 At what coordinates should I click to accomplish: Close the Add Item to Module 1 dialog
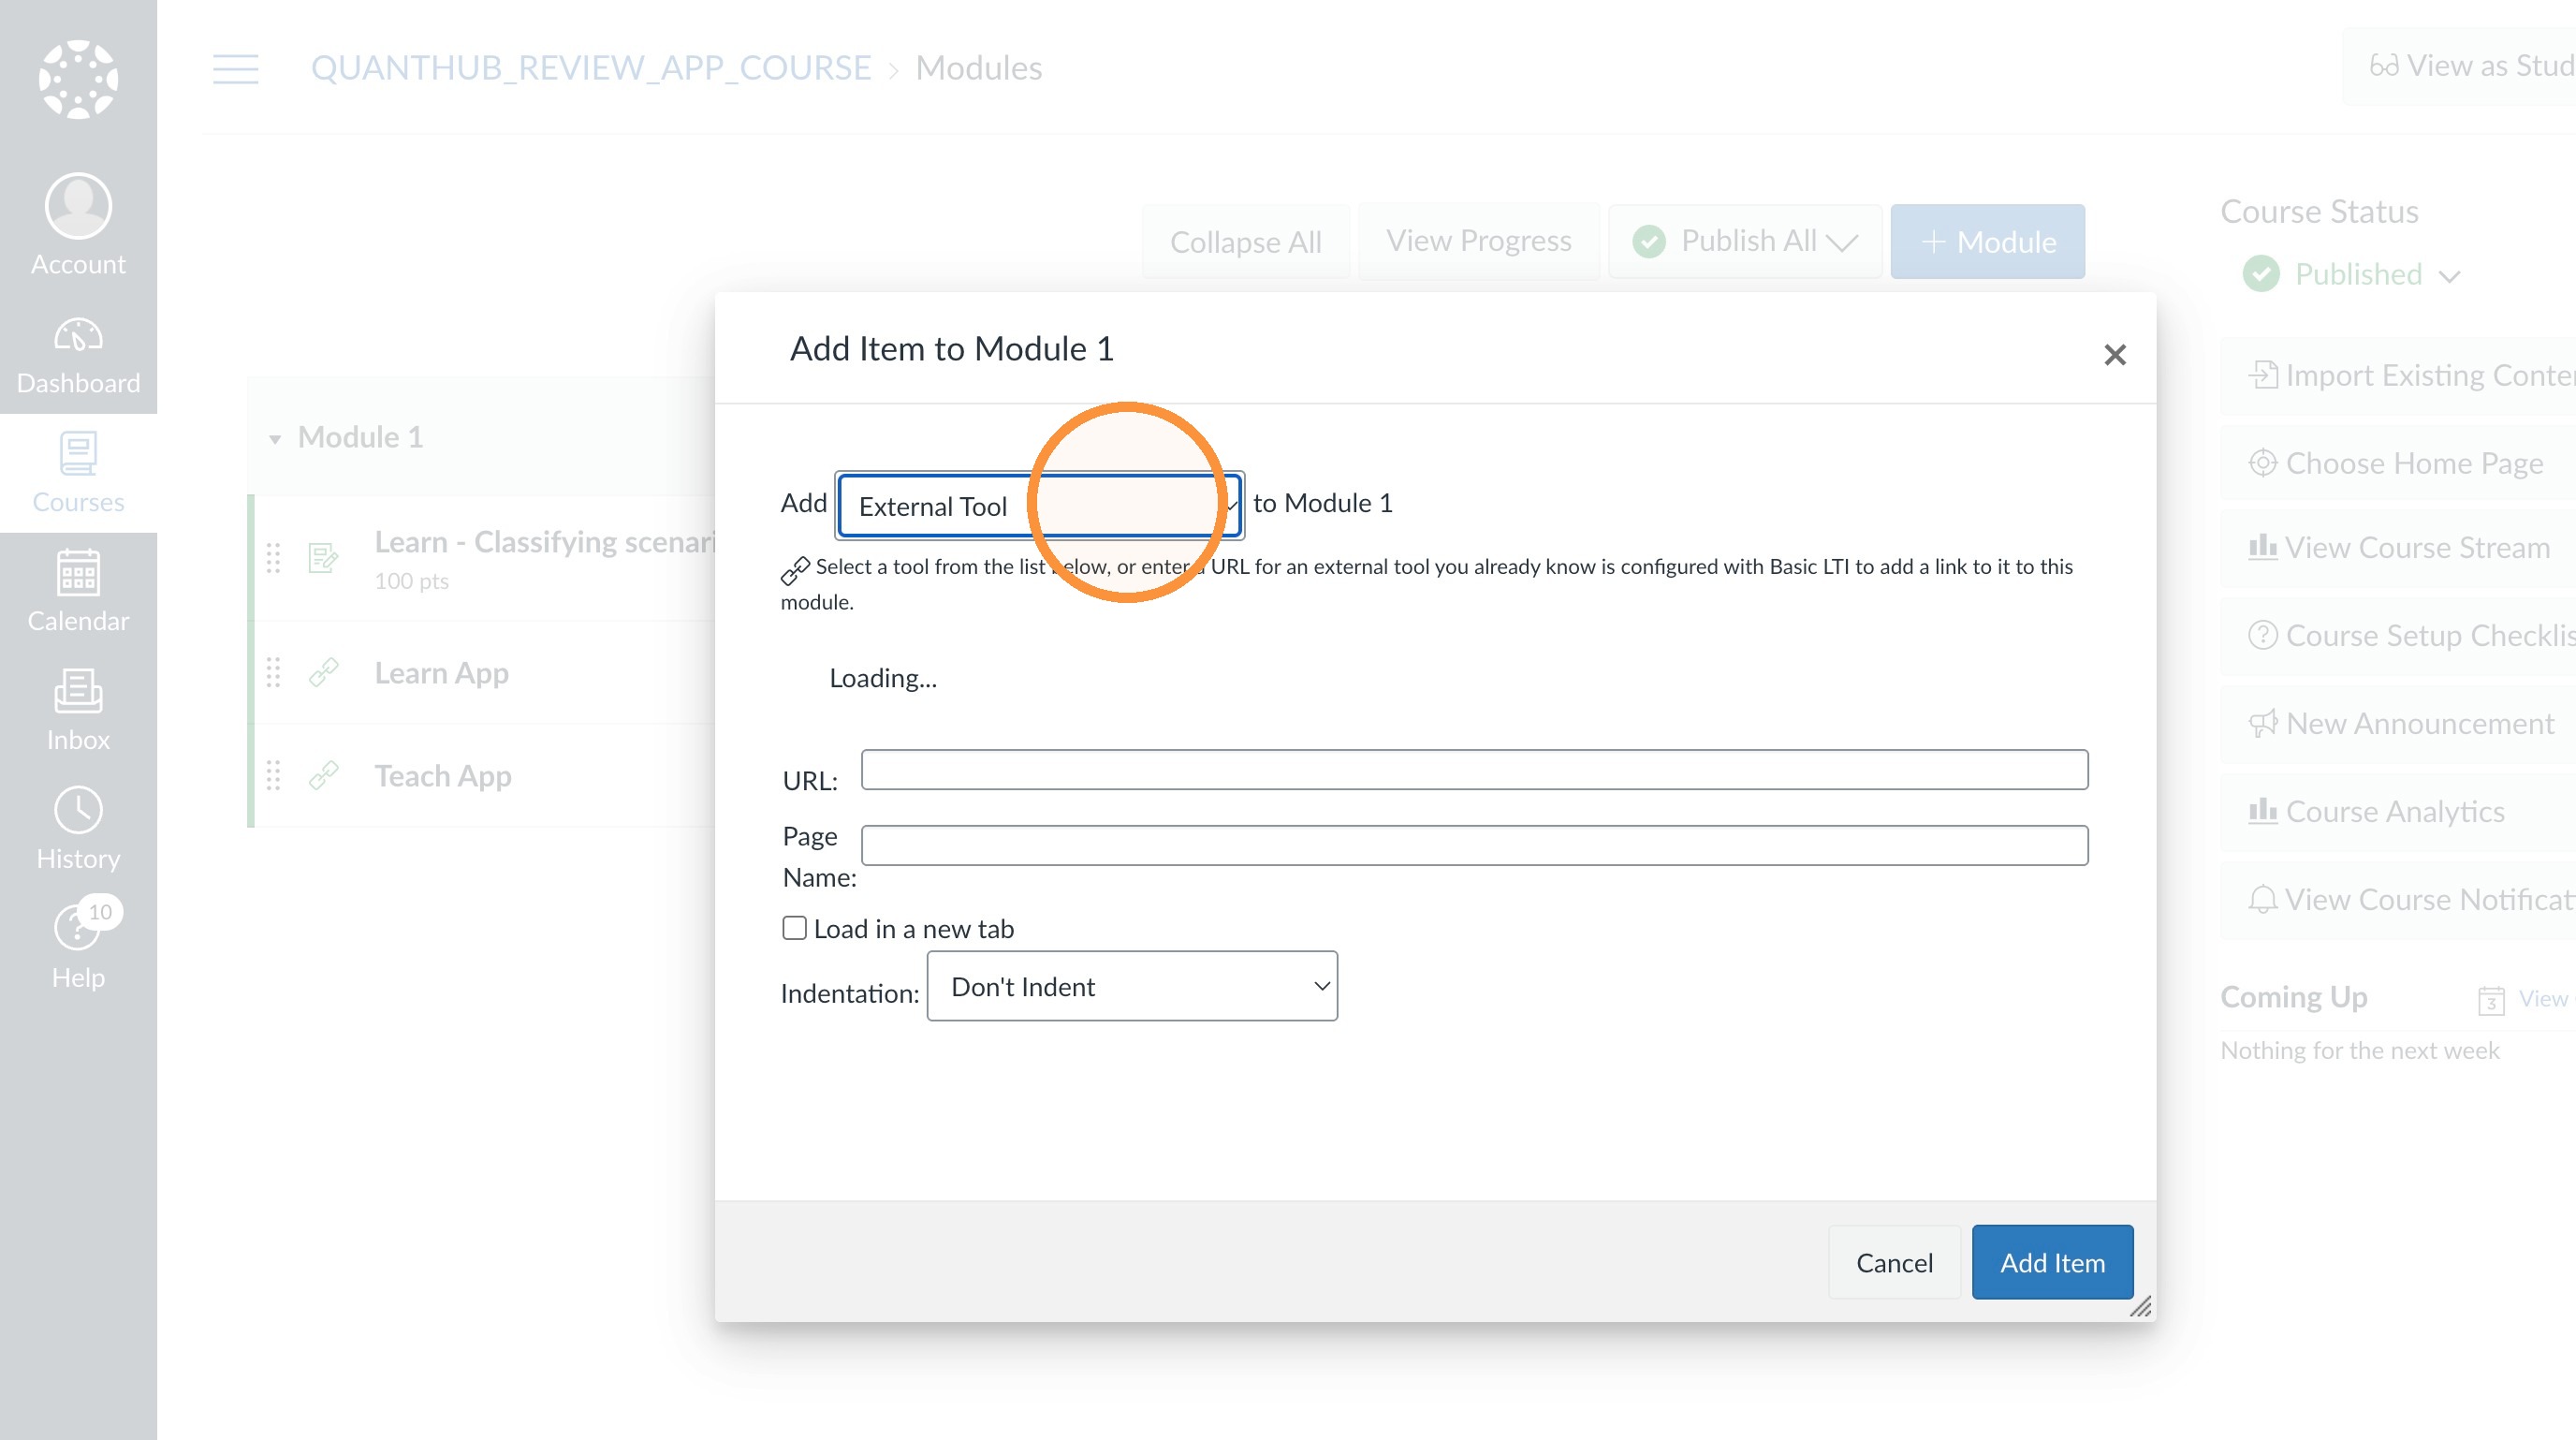click(2114, 354)
